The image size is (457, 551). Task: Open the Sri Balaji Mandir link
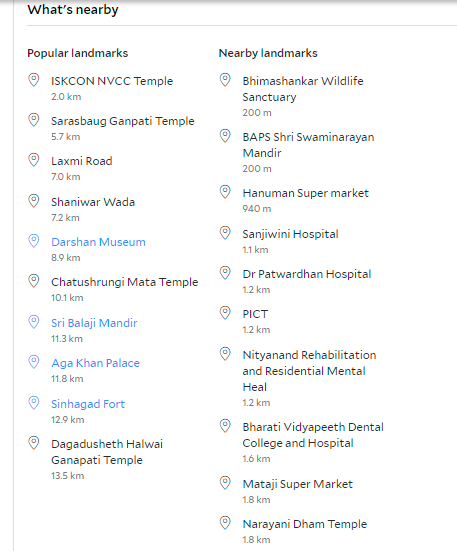pos(94,323)
